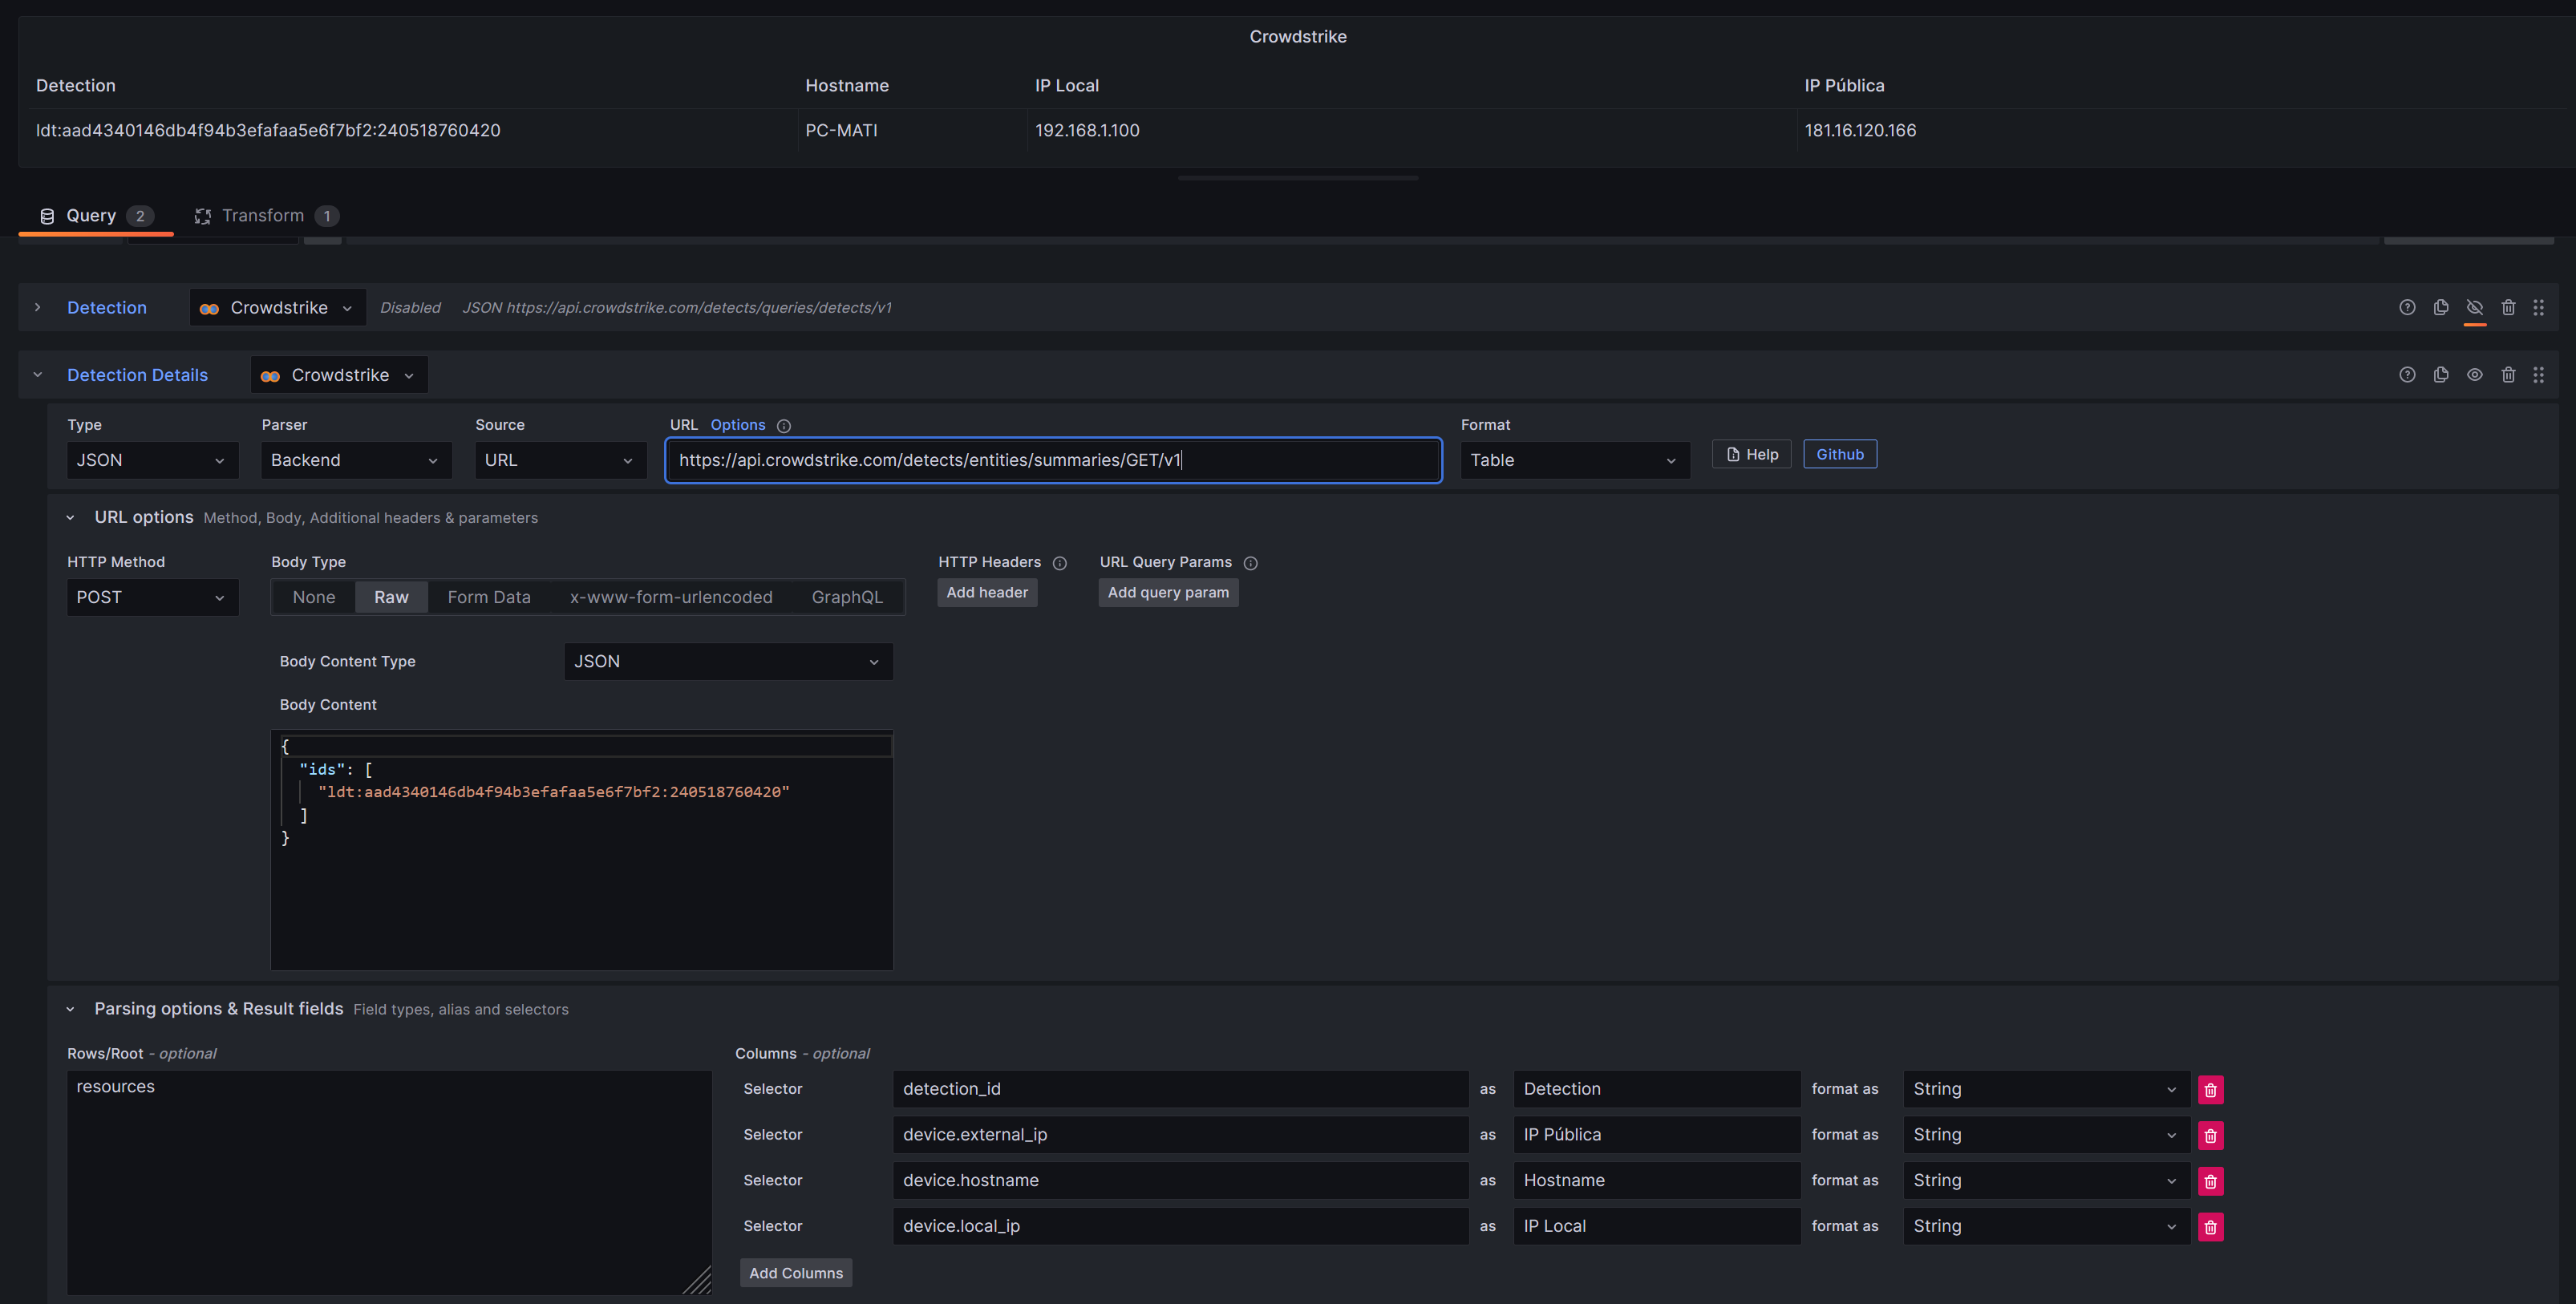Click the HTTP Headers info icon
2576x1304 pixels.
[1060, 562]
